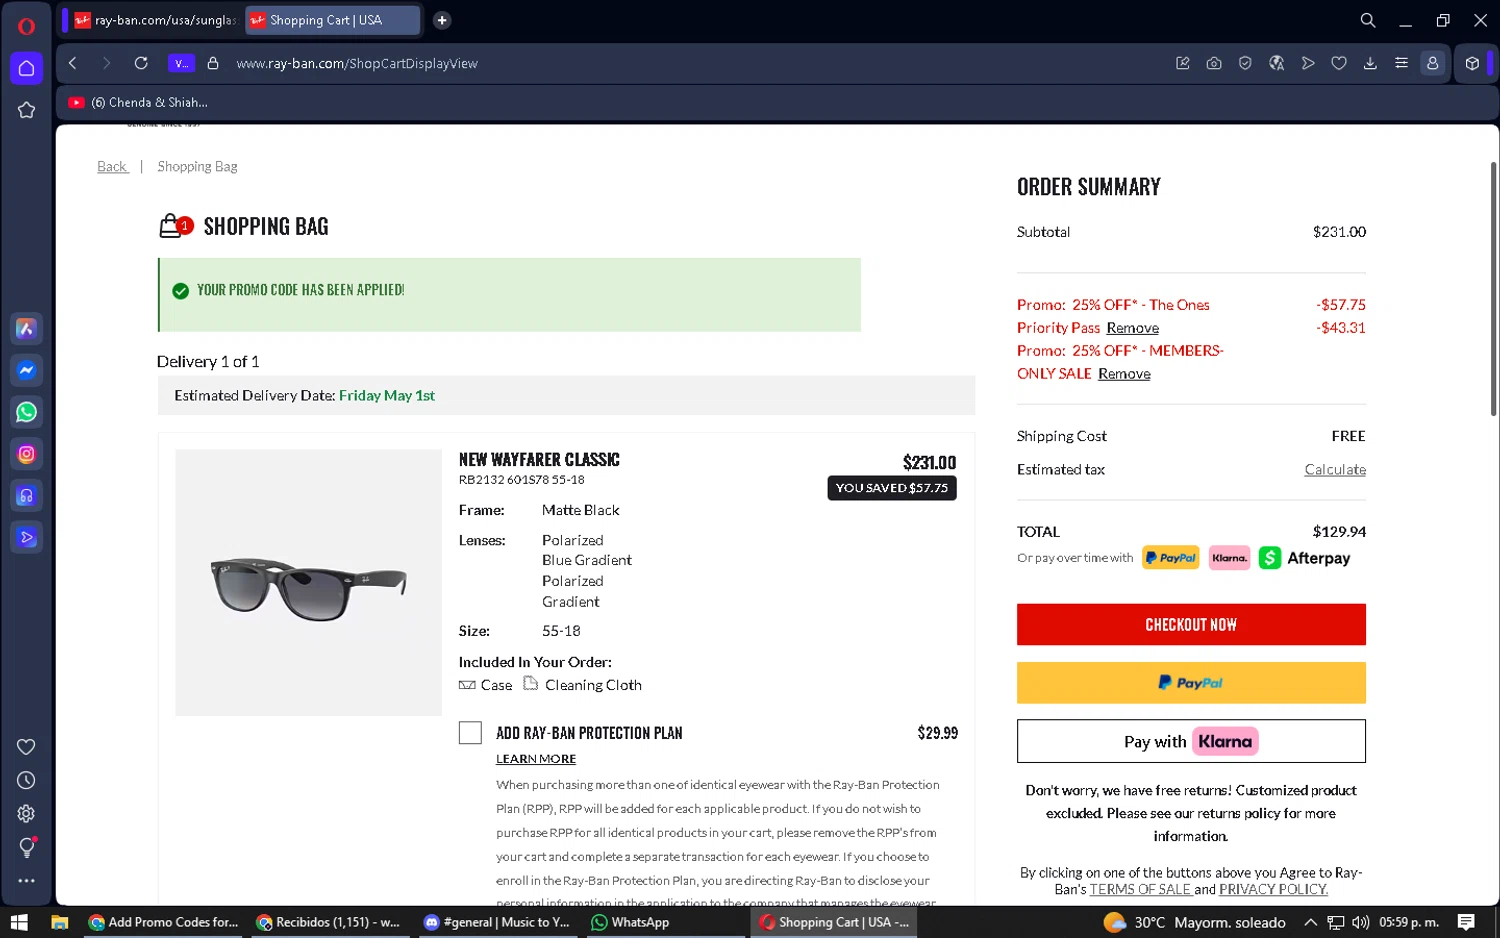Switch to Discord #general taskbar window
This screenshot has width=1500, height=938.
(497, 922)
